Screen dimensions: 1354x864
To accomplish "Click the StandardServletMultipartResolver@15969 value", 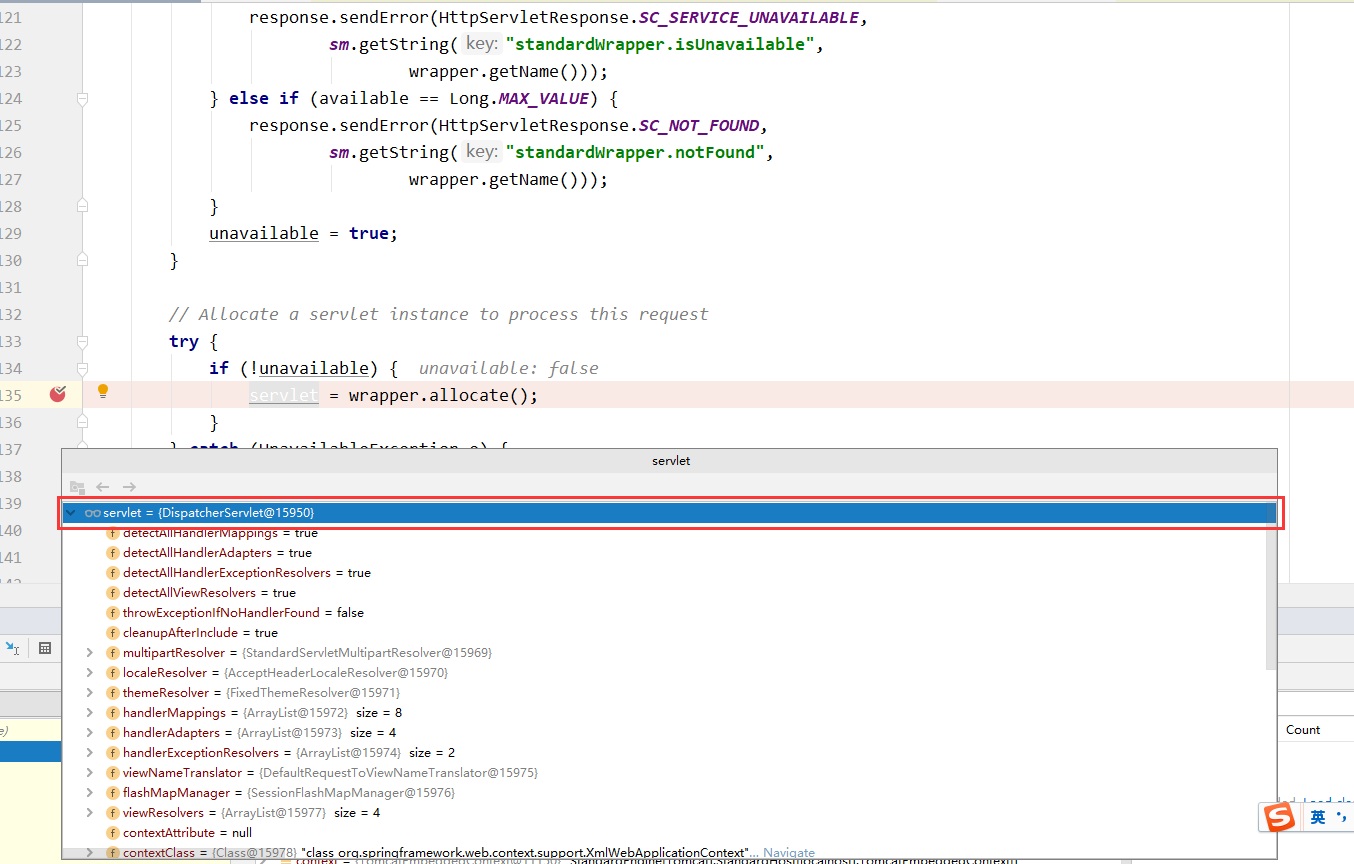I will [367, 653].
